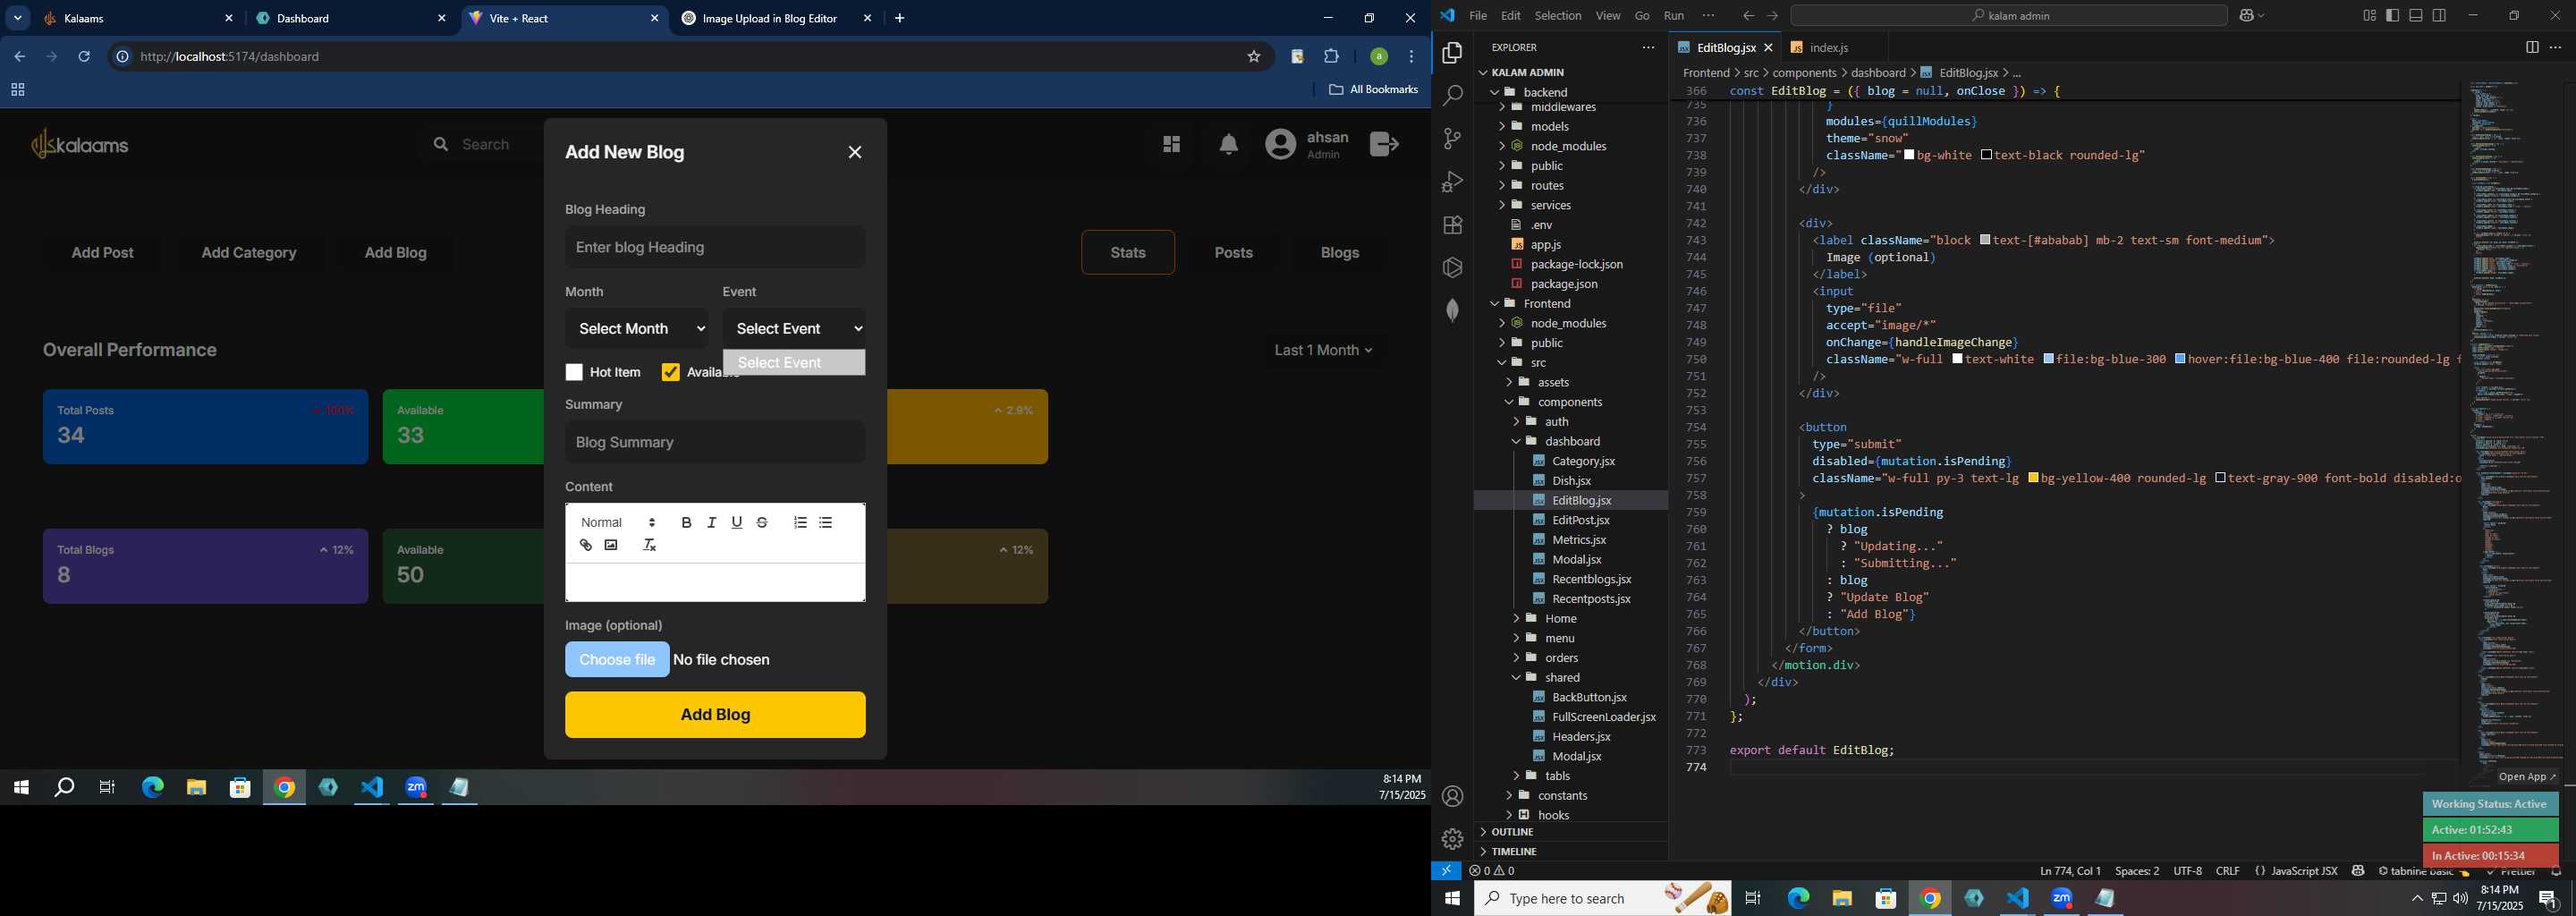2576x916 pixels.
Task: Click the bold button in content editor
Action: 686,522
